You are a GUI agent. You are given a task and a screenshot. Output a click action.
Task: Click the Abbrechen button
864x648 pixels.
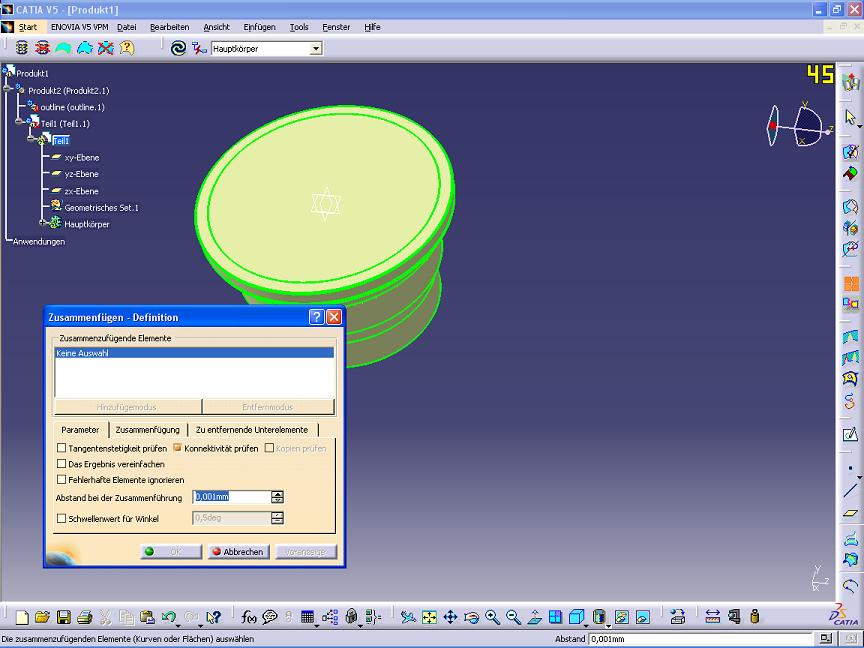(239, 552)
